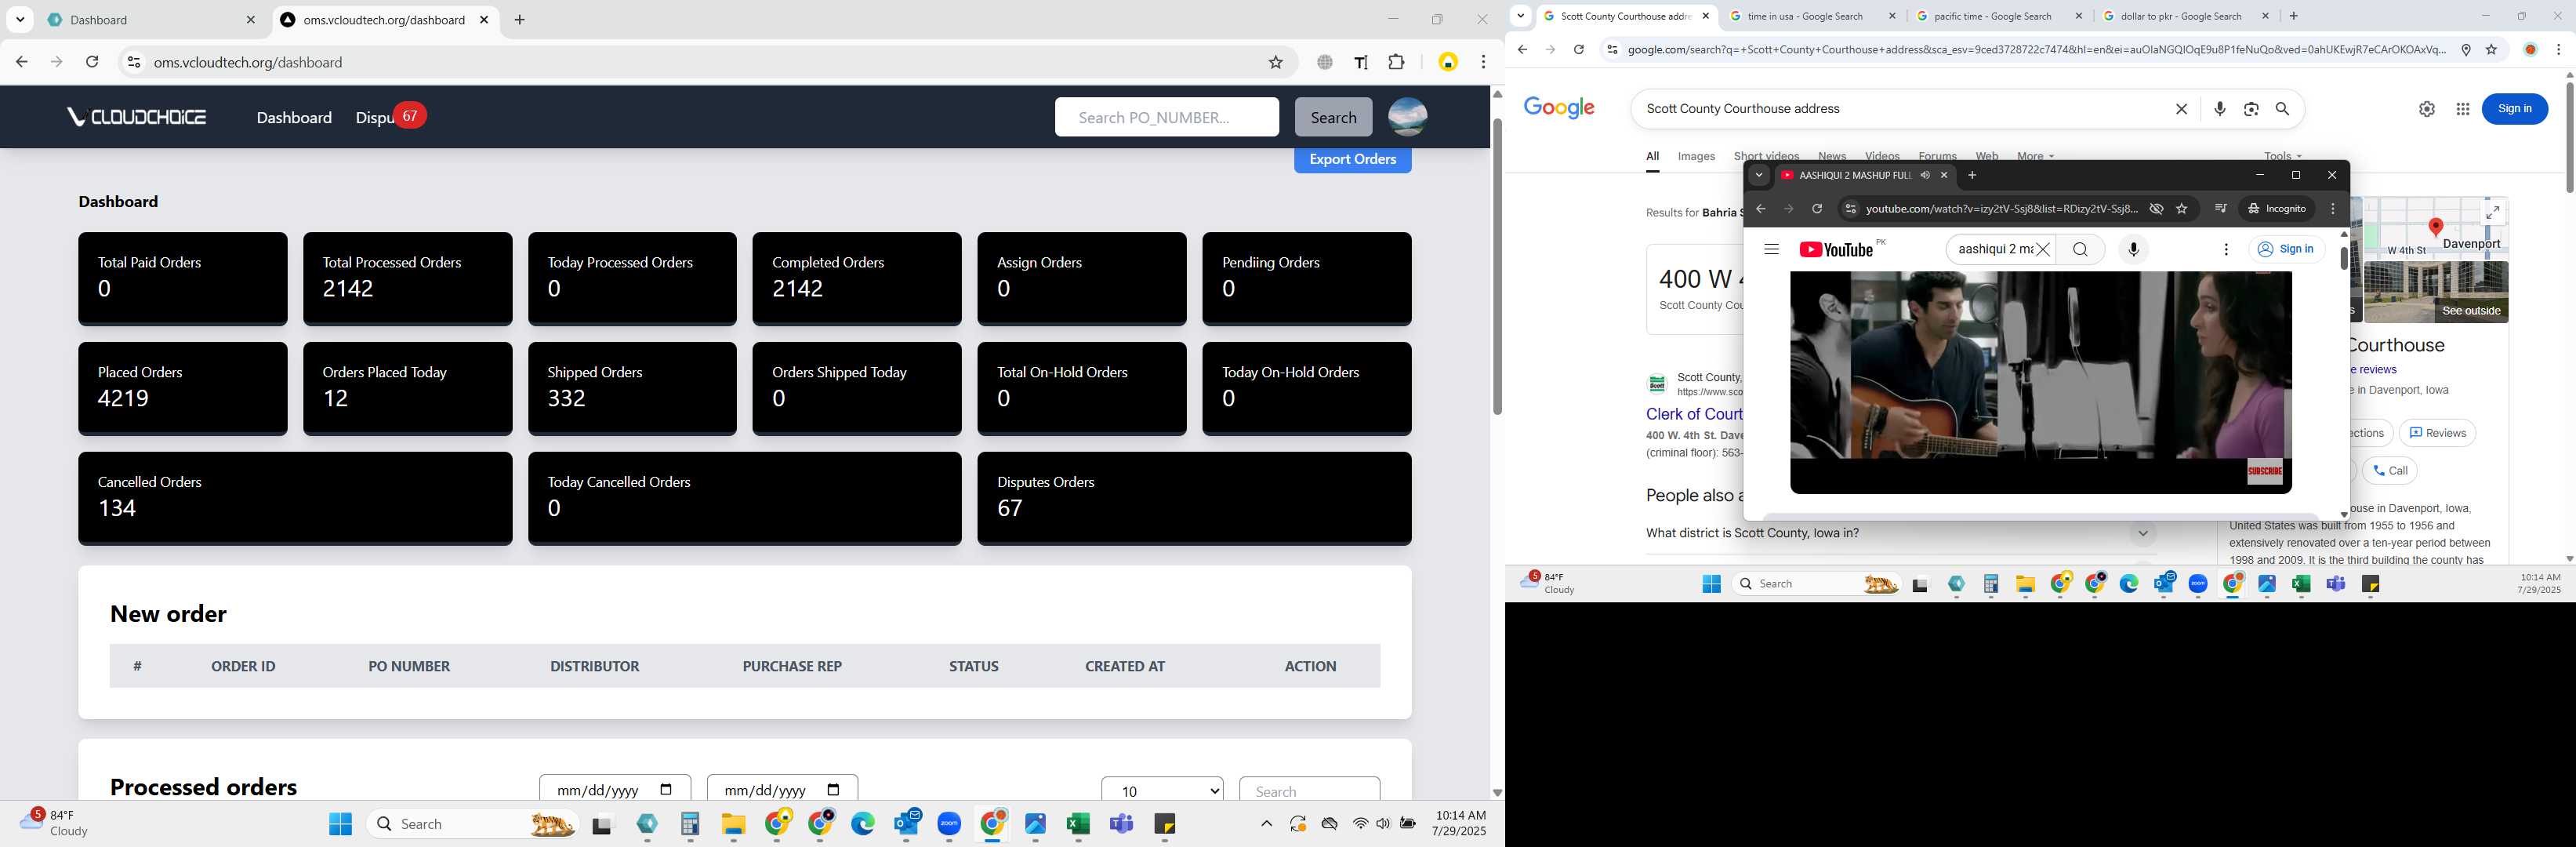The image size is (2576, 847).
Task: Click the blue Google Sign in button
Action: click(2514, 109)
